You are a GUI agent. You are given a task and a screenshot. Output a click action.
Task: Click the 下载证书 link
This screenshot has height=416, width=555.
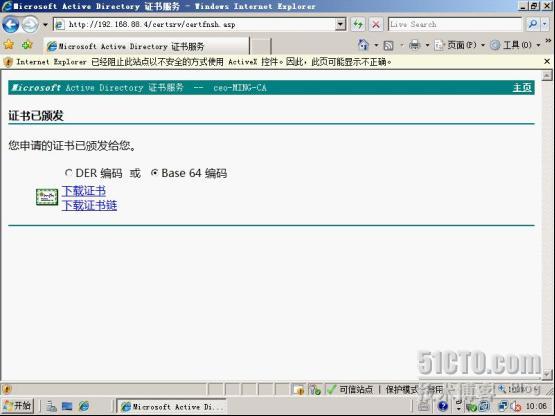pyautogui.click(x=84, y=191)
